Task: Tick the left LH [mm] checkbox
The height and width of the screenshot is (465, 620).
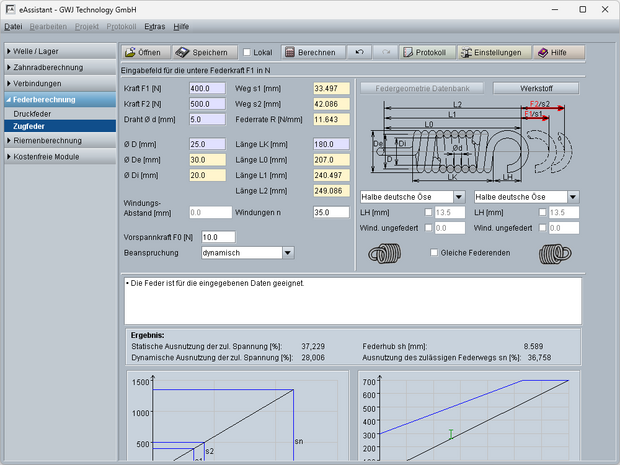Action: pos(429,212)
